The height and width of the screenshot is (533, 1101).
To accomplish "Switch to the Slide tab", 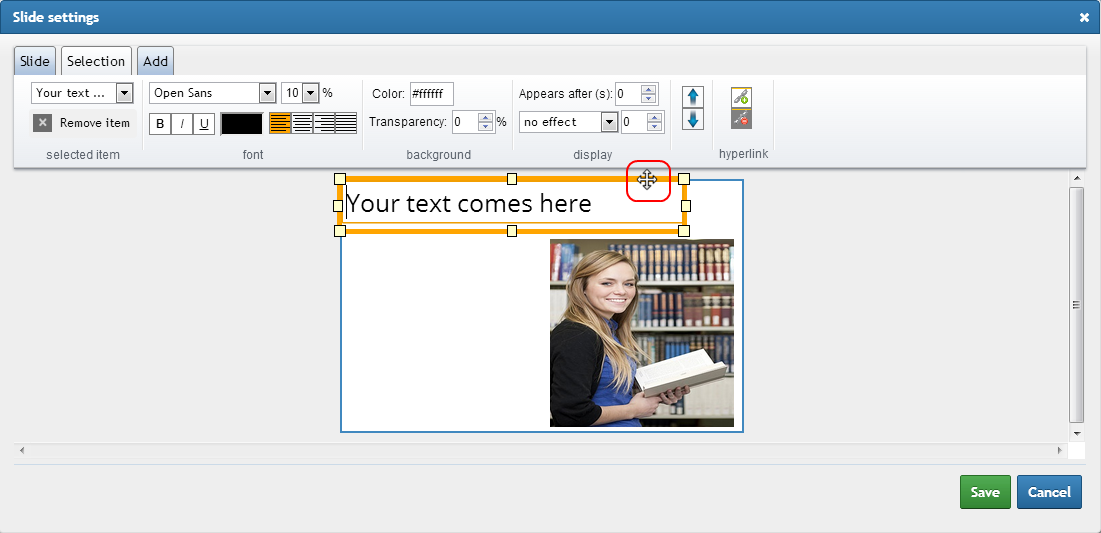I will (x=34, y=61).
